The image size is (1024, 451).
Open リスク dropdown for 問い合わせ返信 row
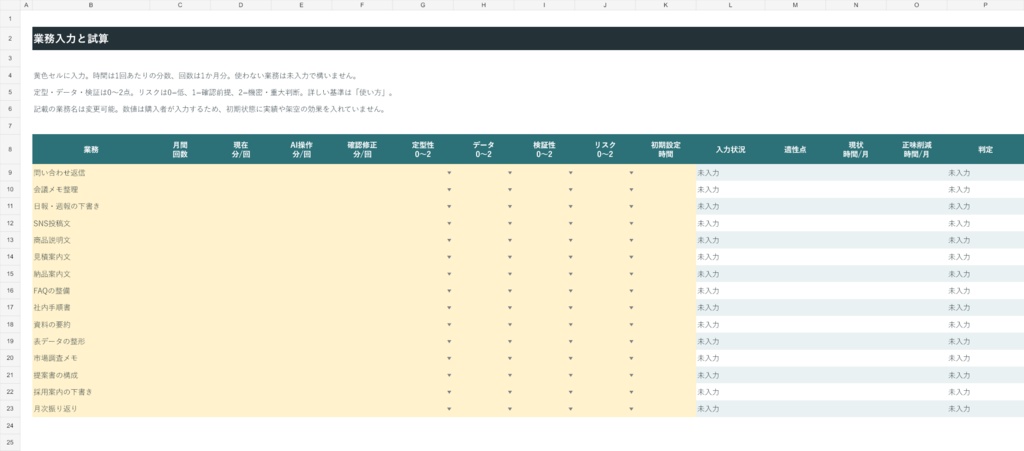[632, 173]
